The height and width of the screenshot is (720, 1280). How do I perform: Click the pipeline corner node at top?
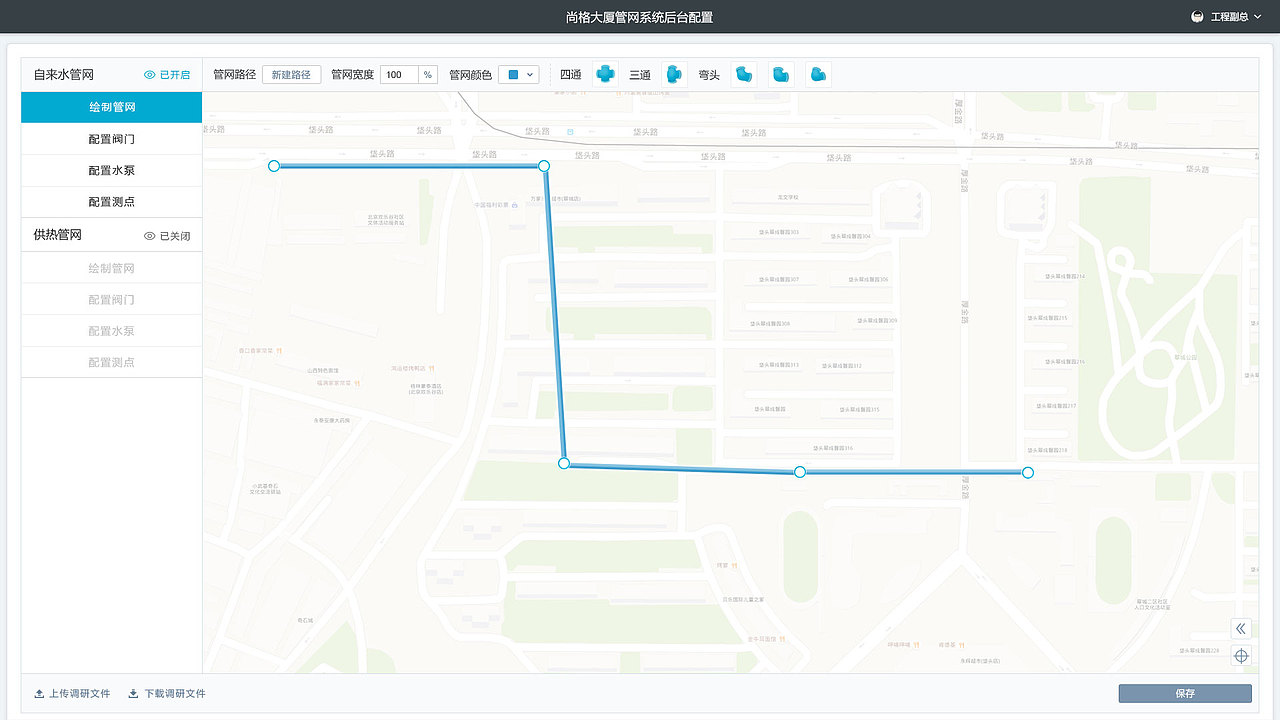pos(544,166)
